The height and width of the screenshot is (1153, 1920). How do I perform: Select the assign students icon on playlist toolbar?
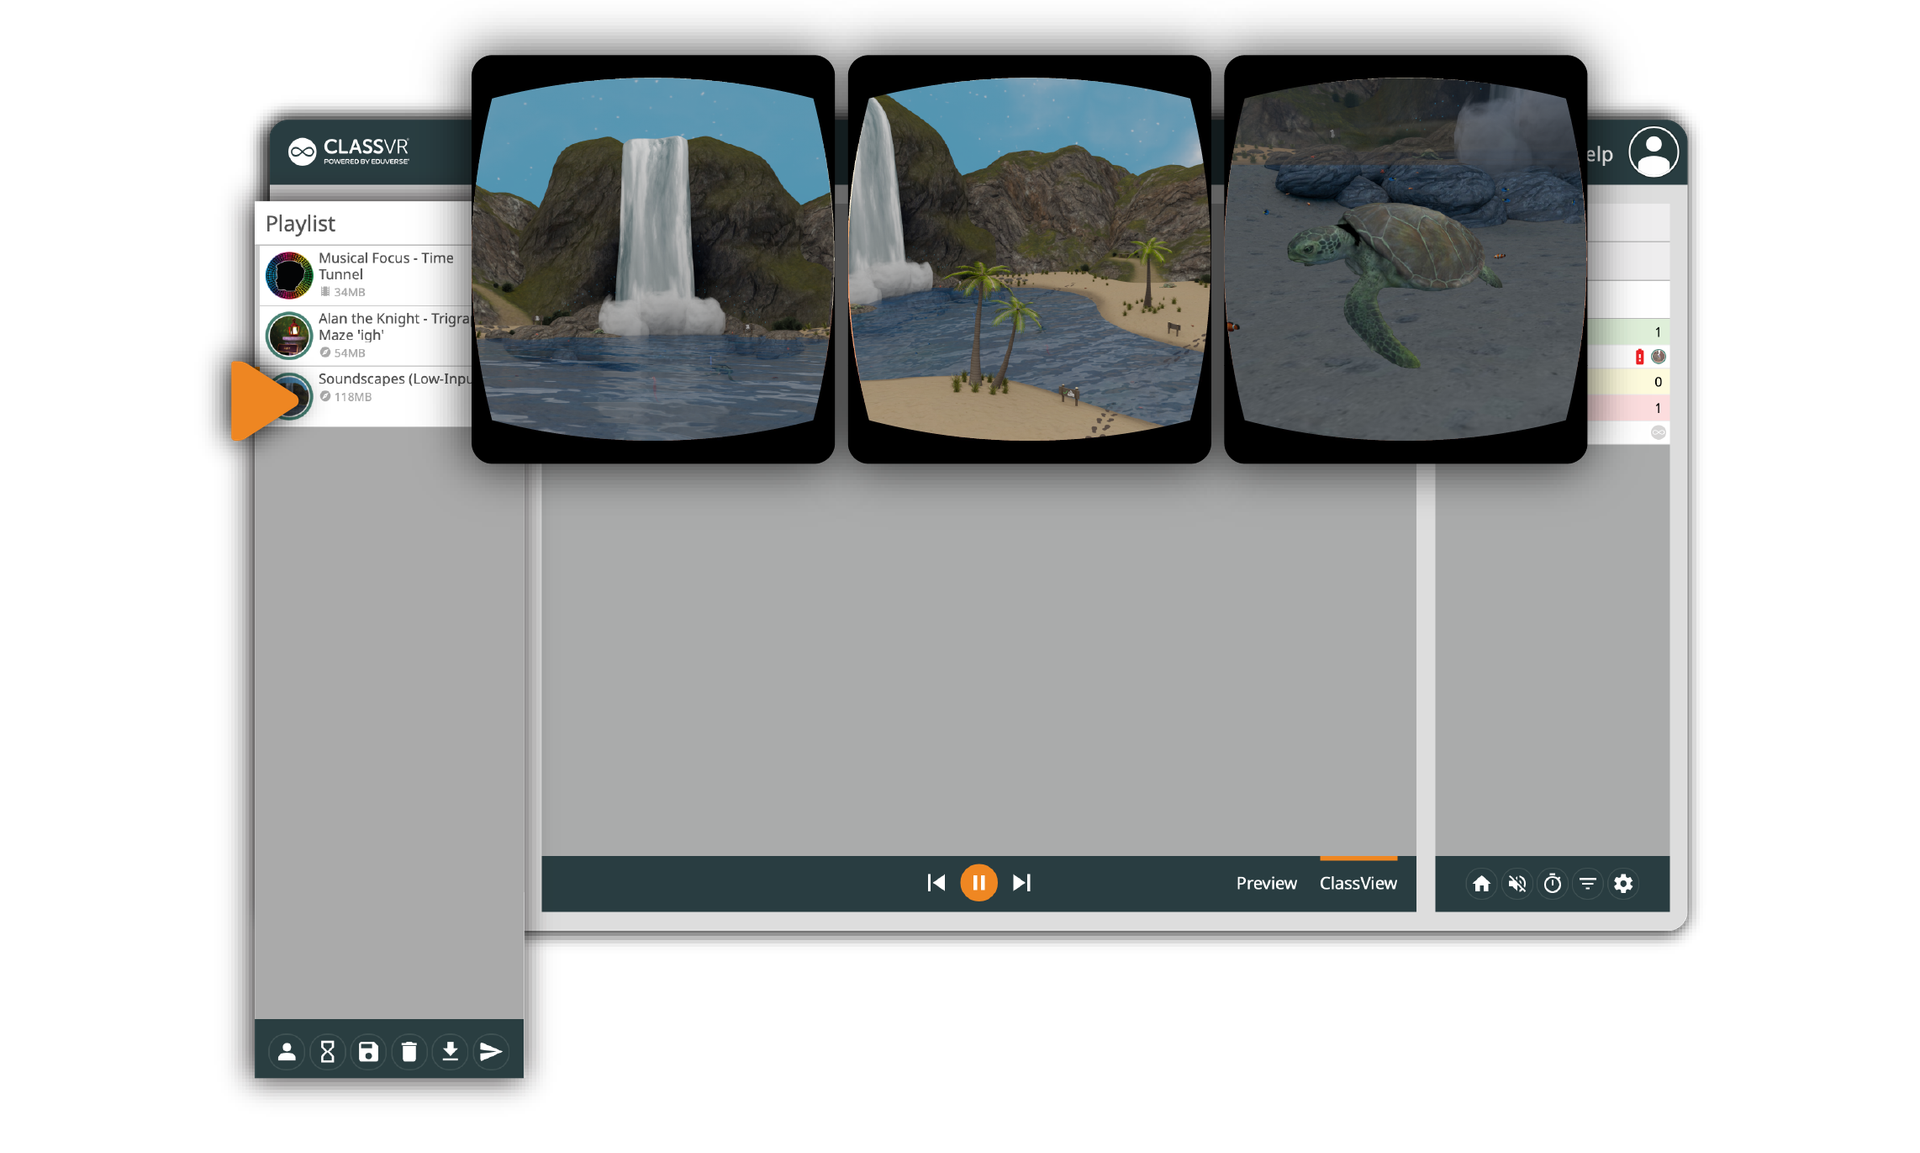click(x=286, y=1051)
